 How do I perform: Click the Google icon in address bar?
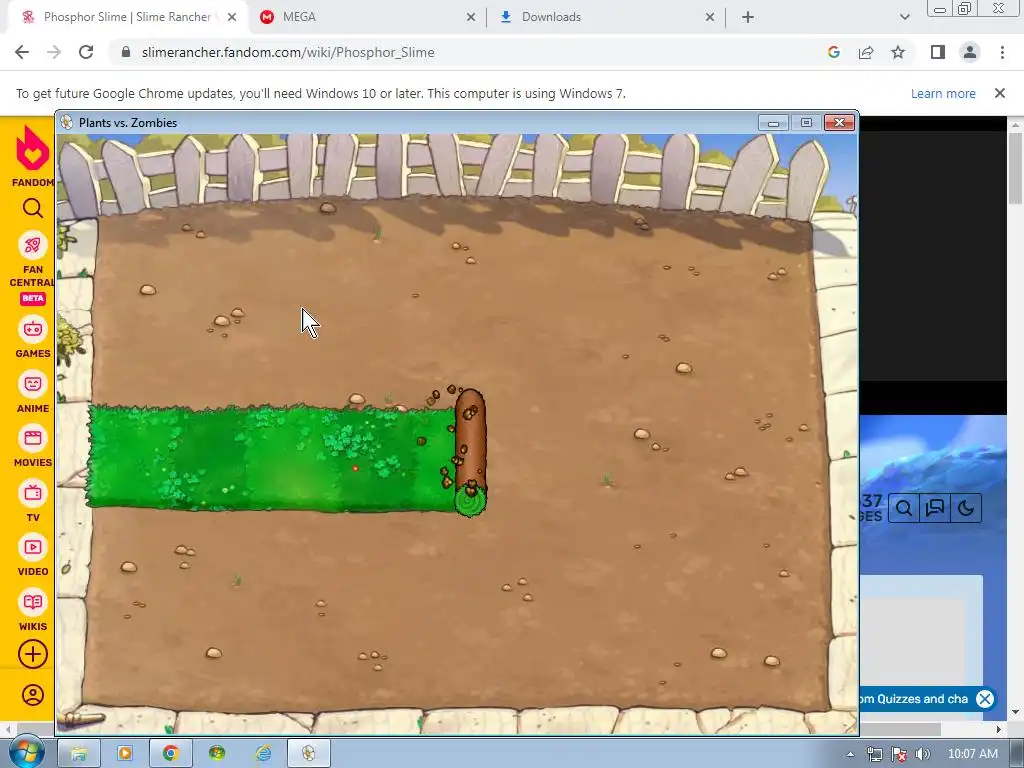point(833,52)
